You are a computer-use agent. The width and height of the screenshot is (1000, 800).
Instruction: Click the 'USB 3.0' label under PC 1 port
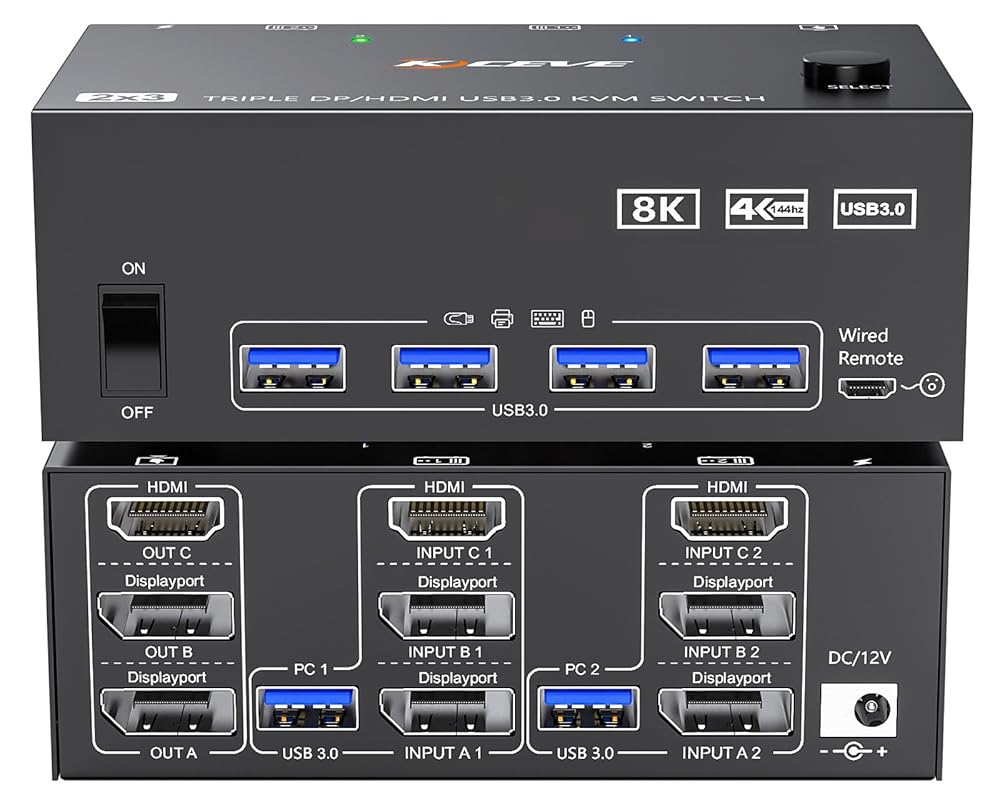point(310,753)
